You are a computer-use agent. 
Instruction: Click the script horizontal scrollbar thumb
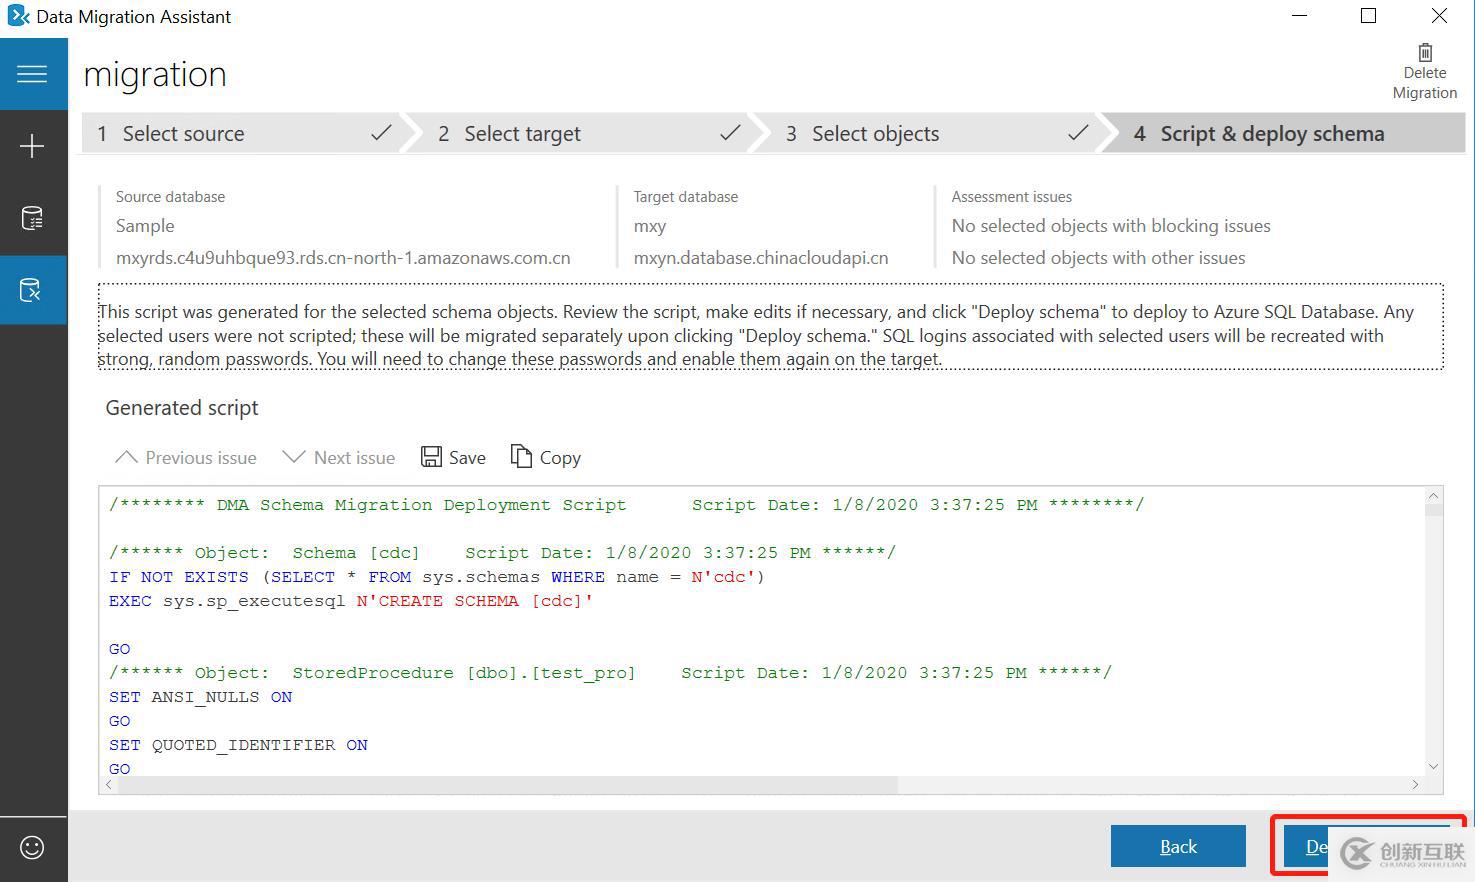point(508,785)
